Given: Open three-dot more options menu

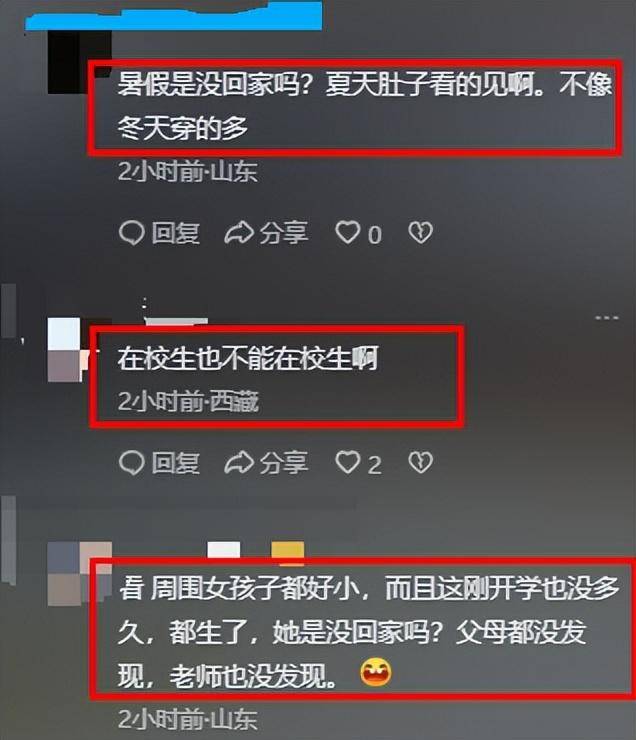Looking at the screenshot, I should pos(607,318).
